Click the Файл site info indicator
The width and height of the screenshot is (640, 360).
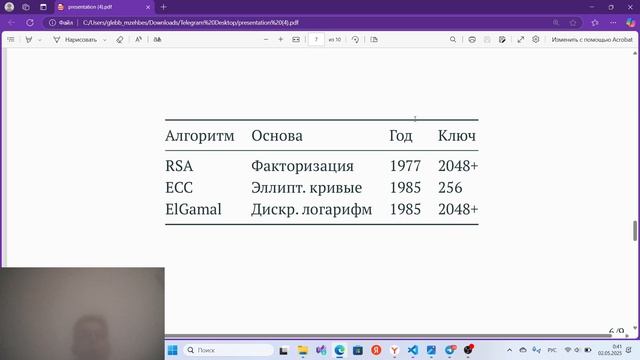61,22
